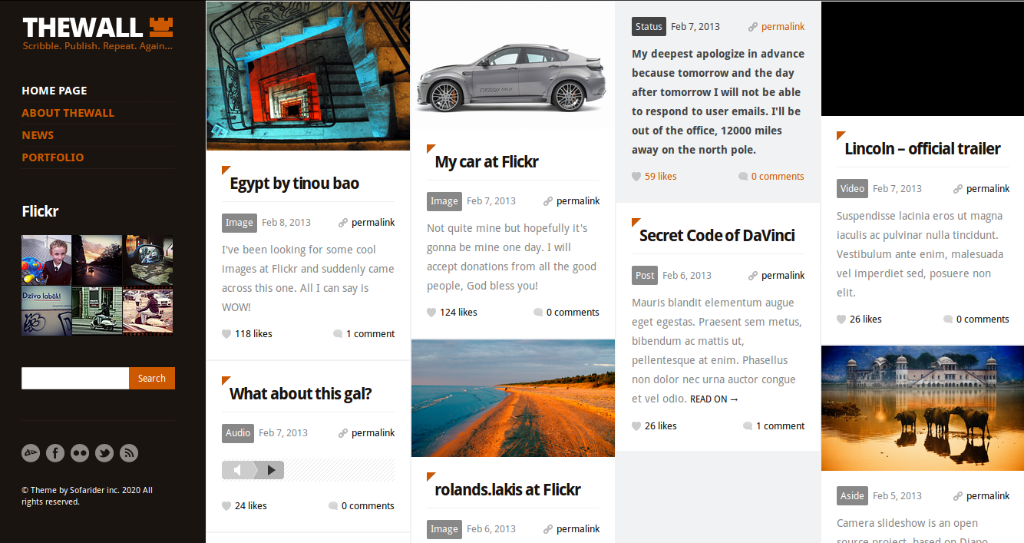Open the ABOUT THEWALL menu item

click(68, 112)
